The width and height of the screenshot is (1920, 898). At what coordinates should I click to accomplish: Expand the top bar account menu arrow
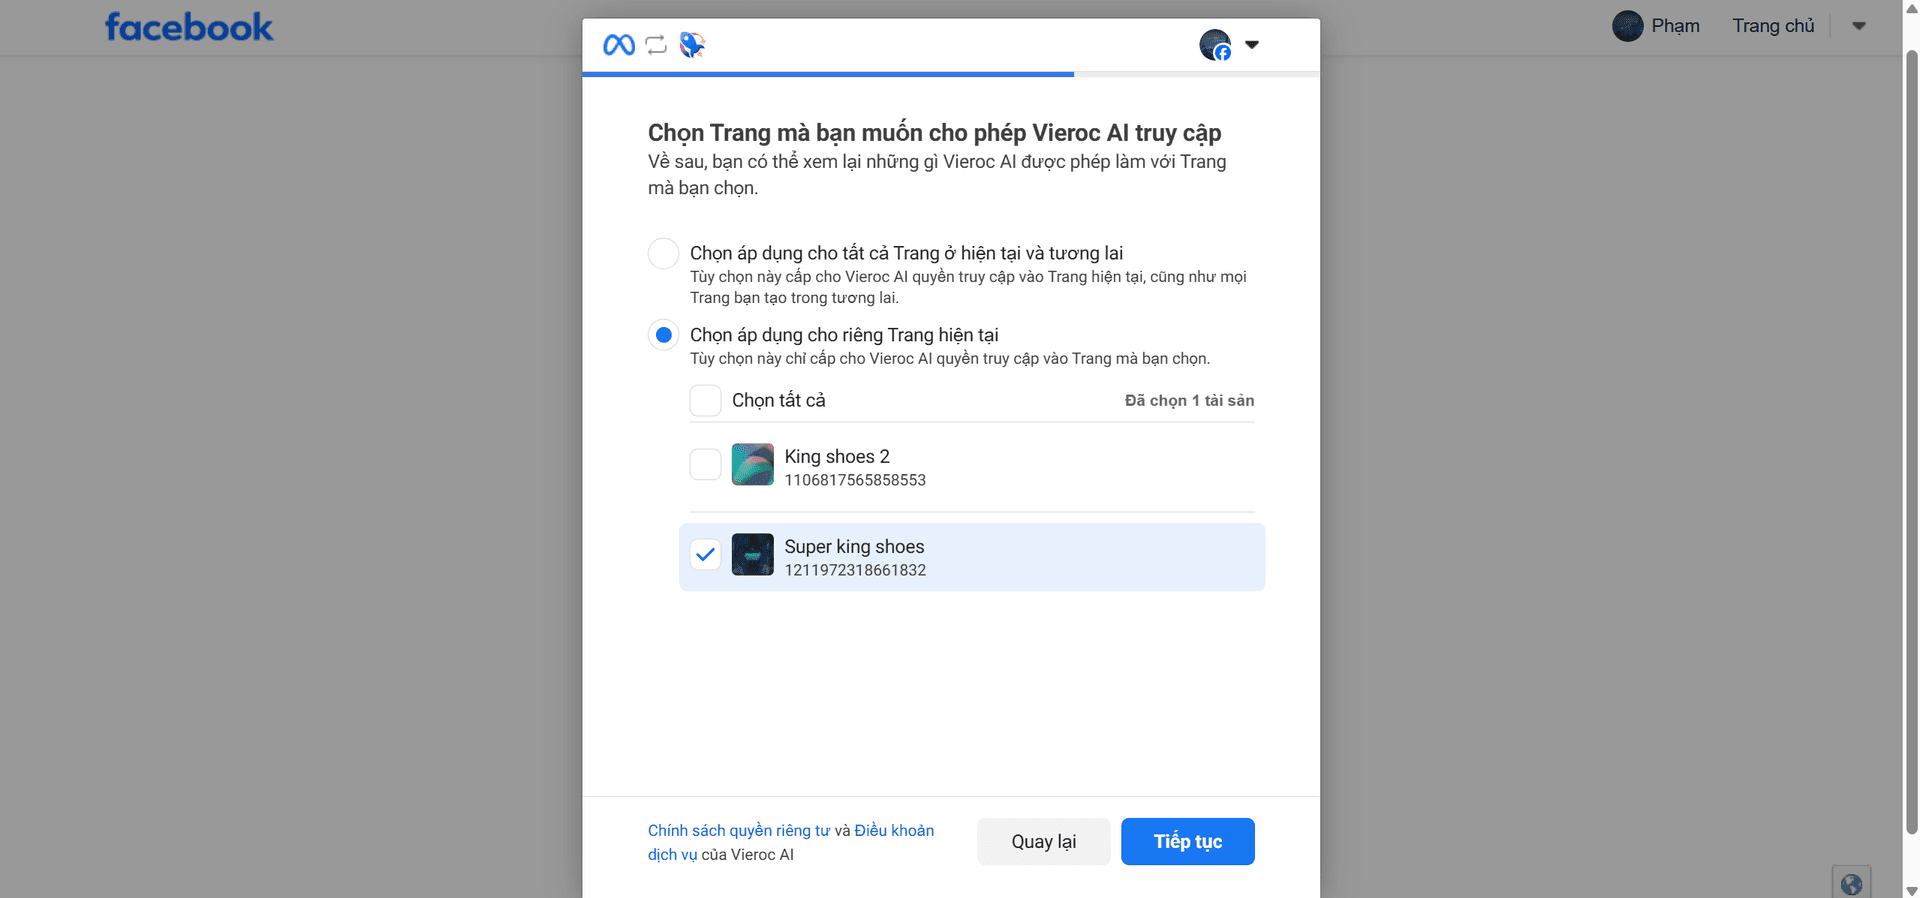point(1859,26)
